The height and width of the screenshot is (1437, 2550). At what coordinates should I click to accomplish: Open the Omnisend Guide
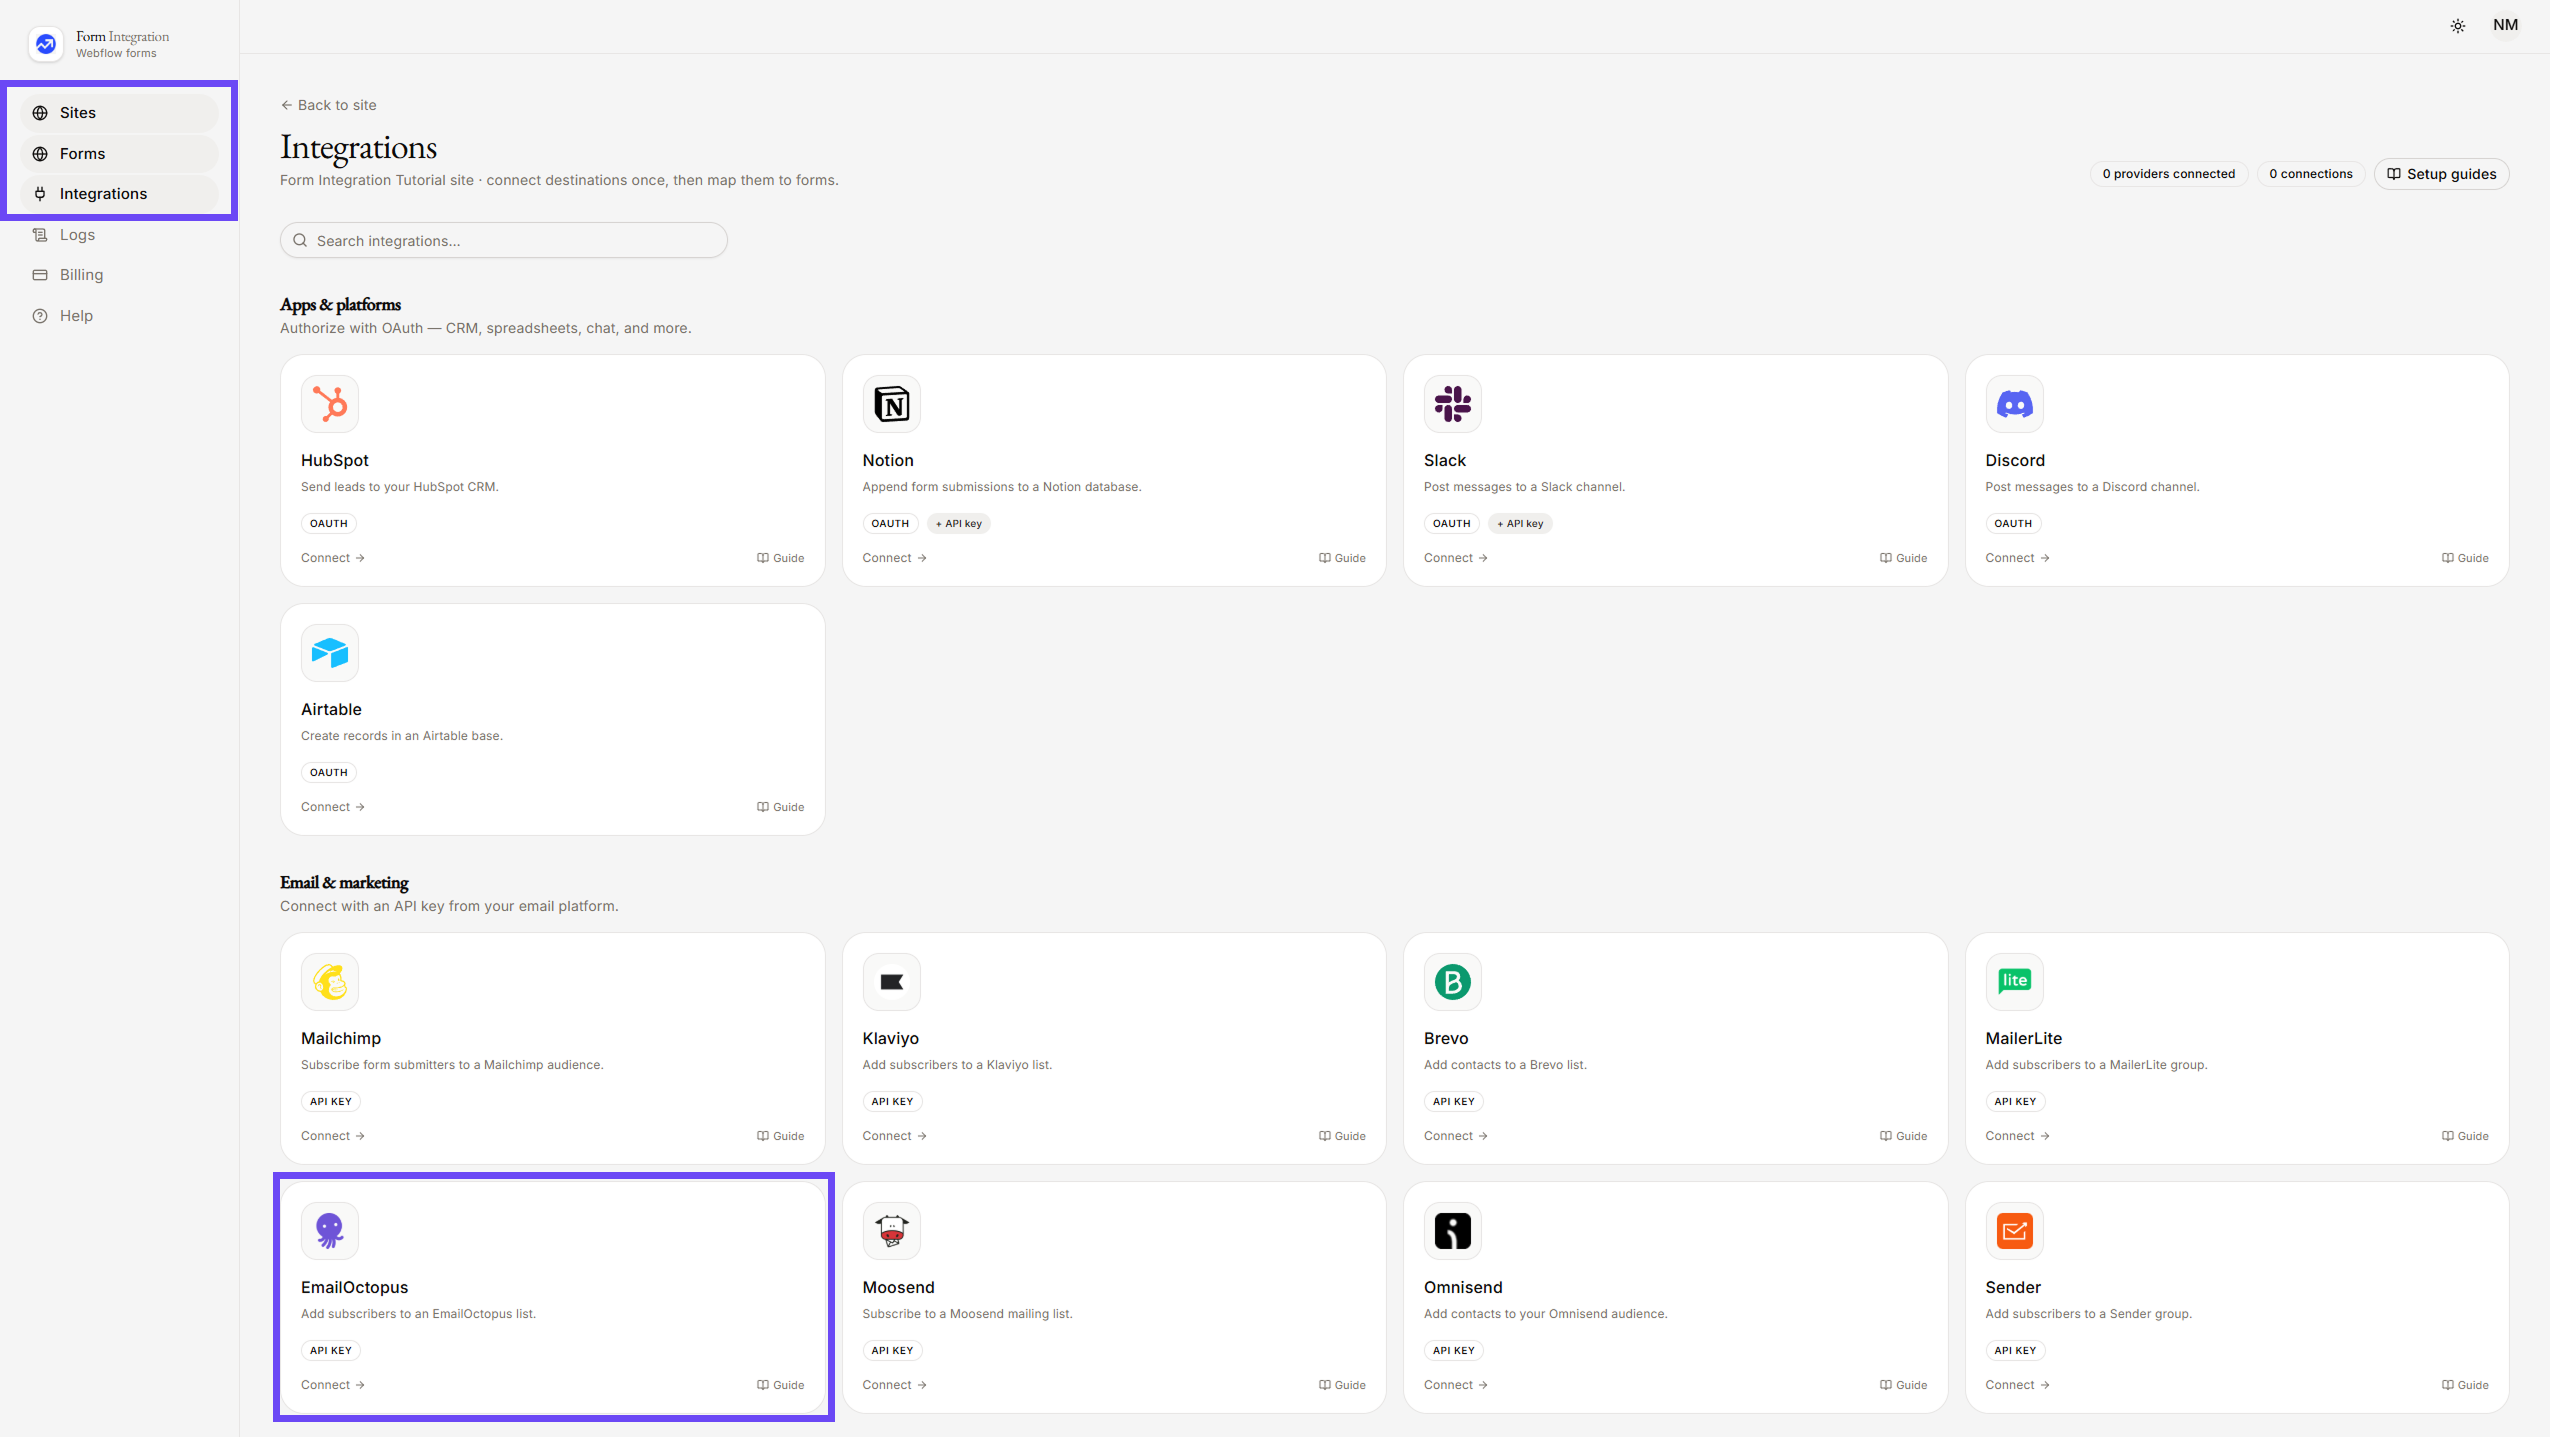tap(1903, 1385)
